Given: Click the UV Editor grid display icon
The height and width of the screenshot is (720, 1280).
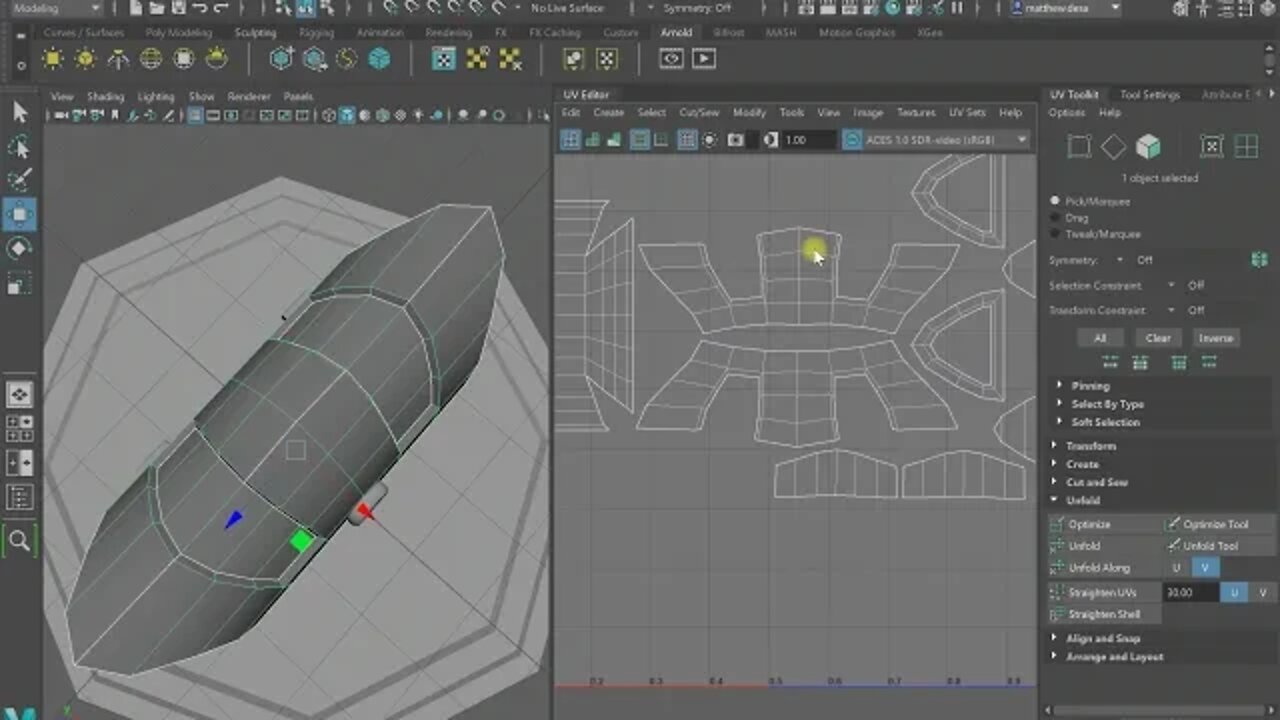Looking at the screenshot, I should coord(688,140).
